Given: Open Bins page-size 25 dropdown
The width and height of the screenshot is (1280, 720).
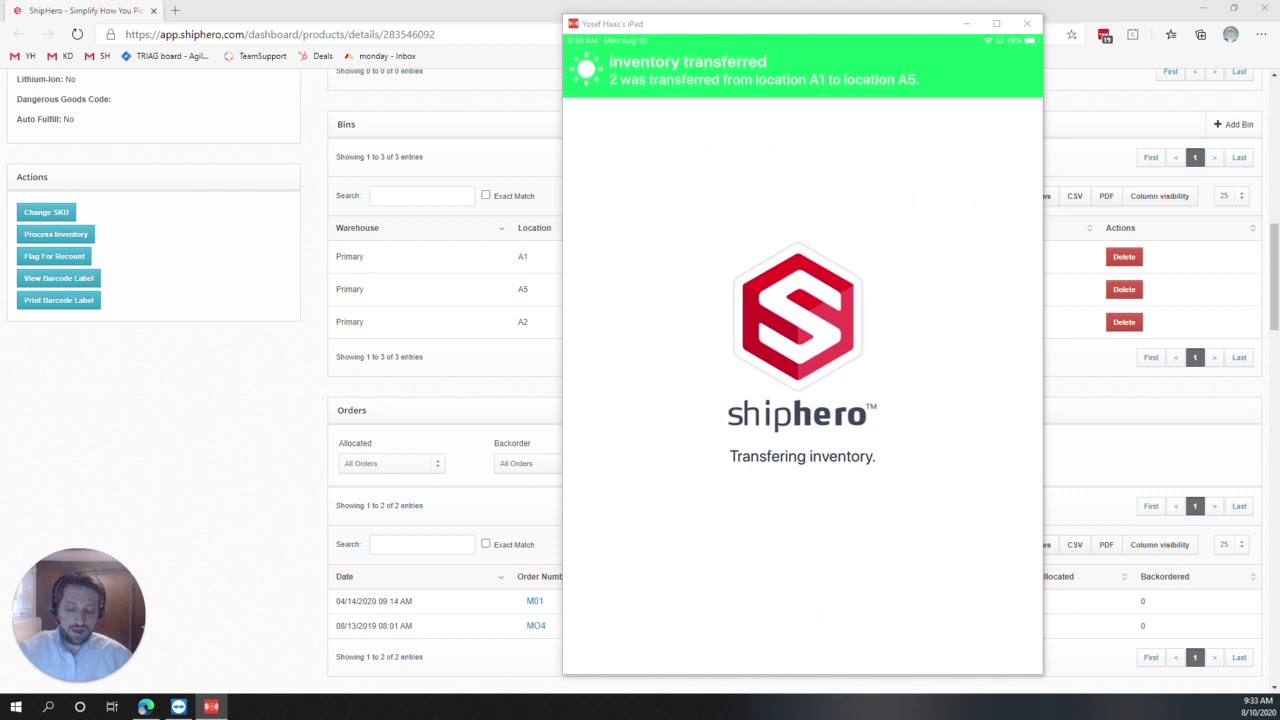Looking at the screenshot, I should coord(1232,196).
